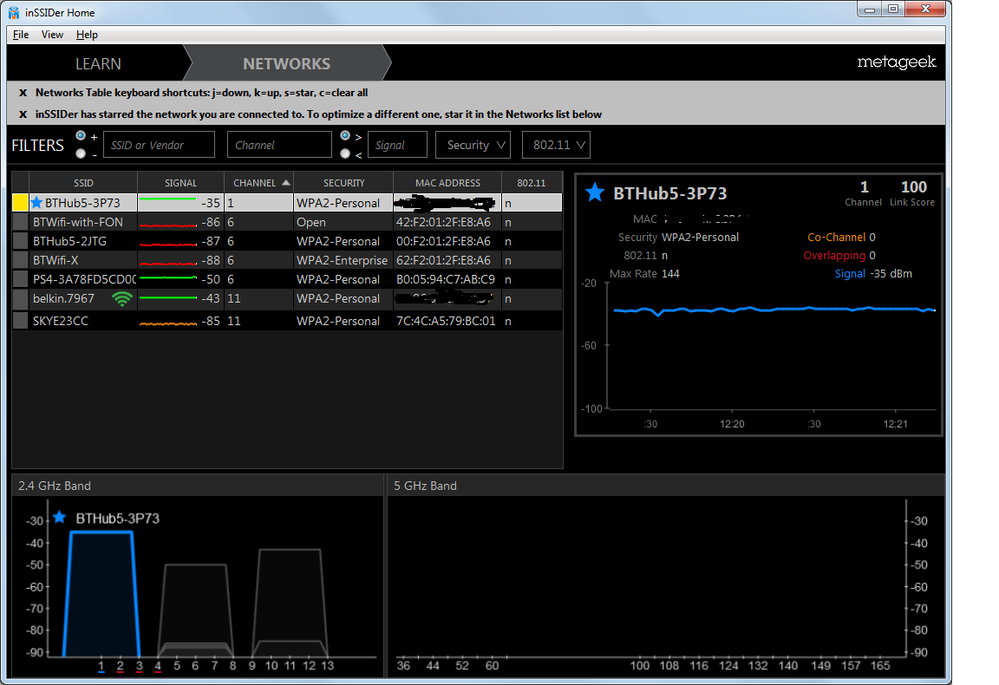Select the include (+) SSID filter radio
The image size is (999, 685).
81,136
